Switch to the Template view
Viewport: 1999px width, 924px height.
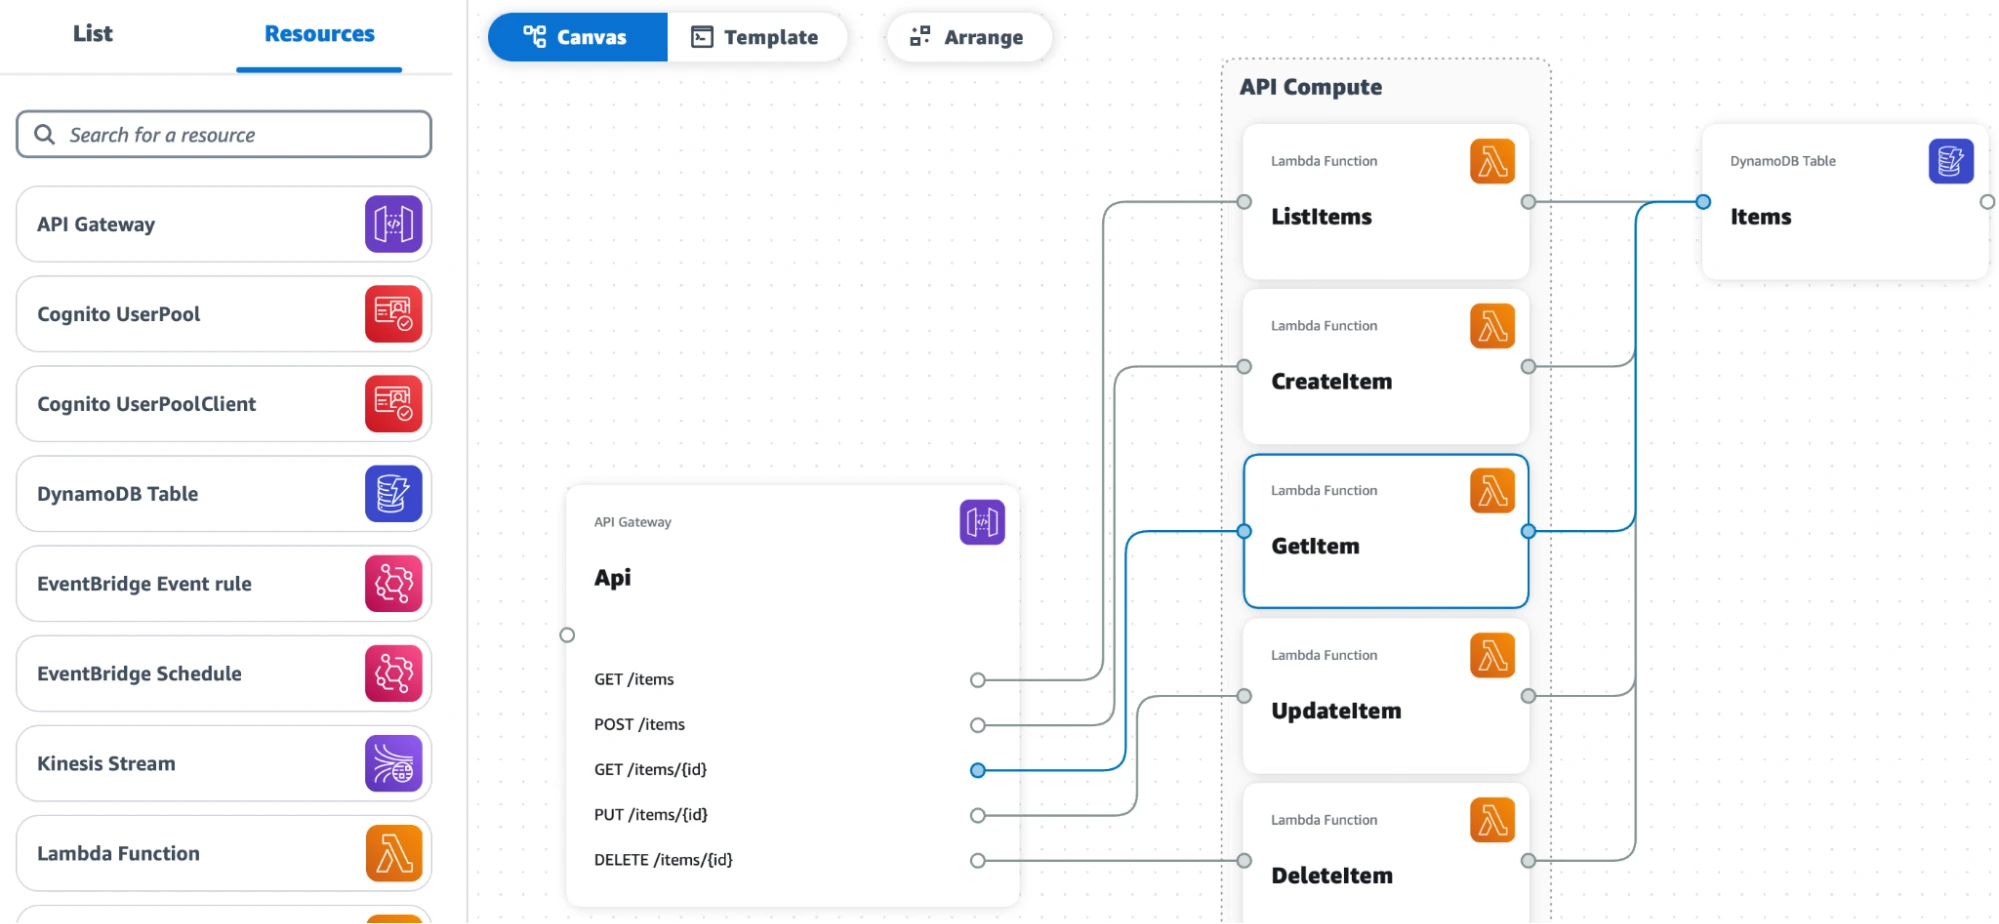pos(756,37)
